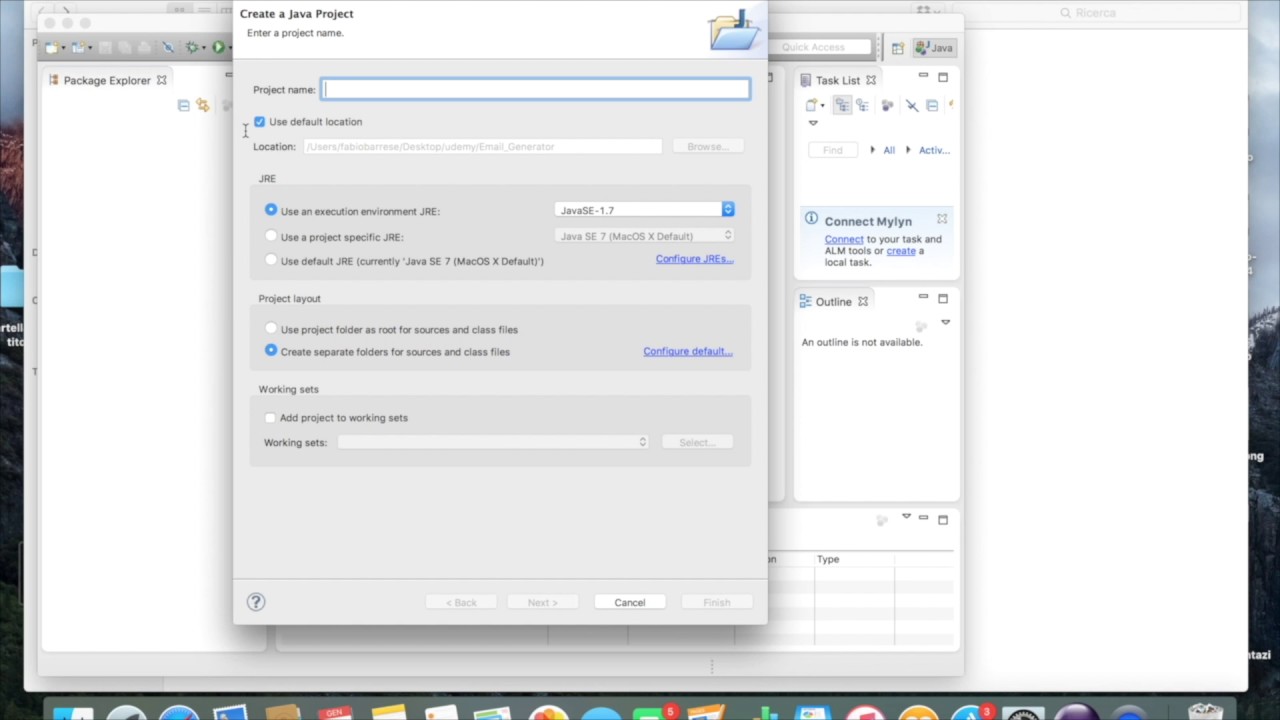
Task: Close the Package Explorer view
Action: pos(161,80)
